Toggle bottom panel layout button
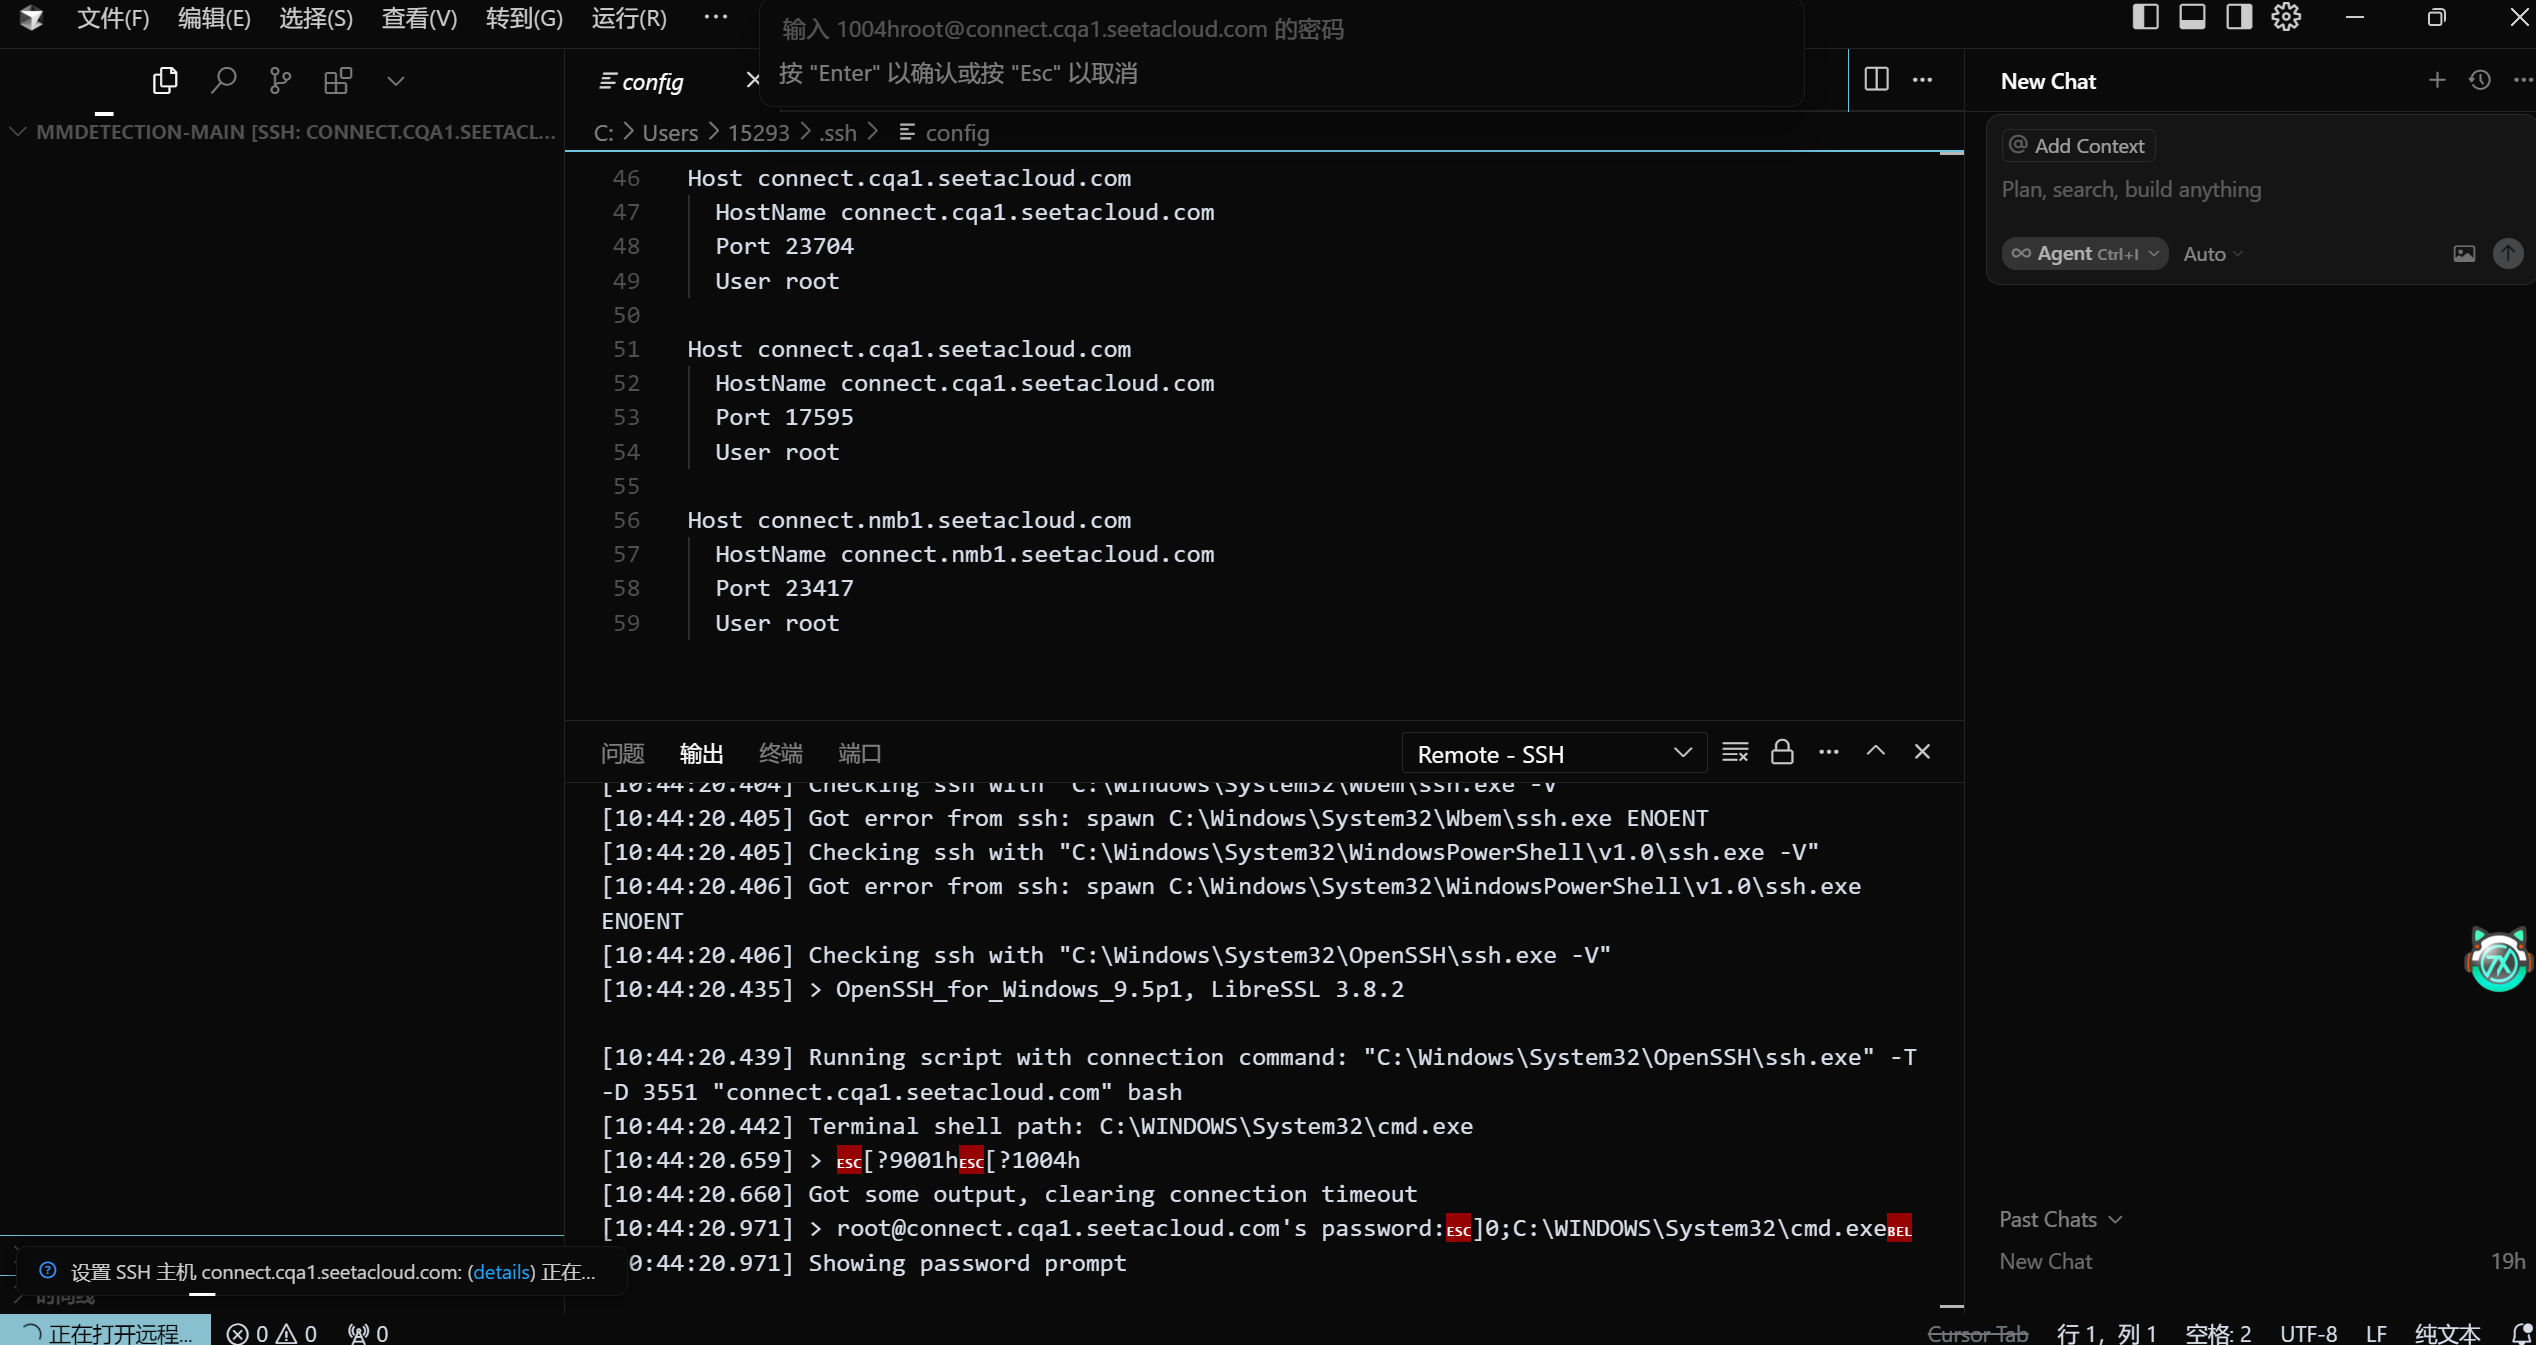 (2192, 17)
